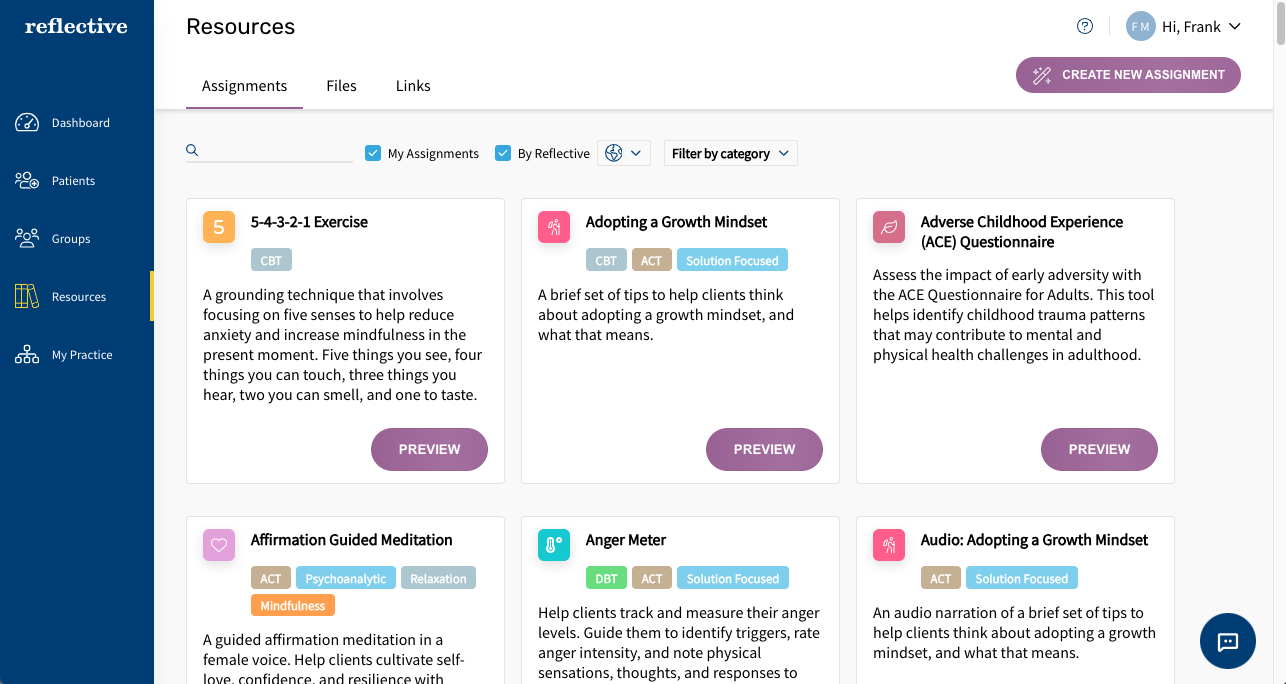This screenshot has width=1286, height=684.
Task: Expand the Hi, Frank user menu
Action: [1184, 27]
